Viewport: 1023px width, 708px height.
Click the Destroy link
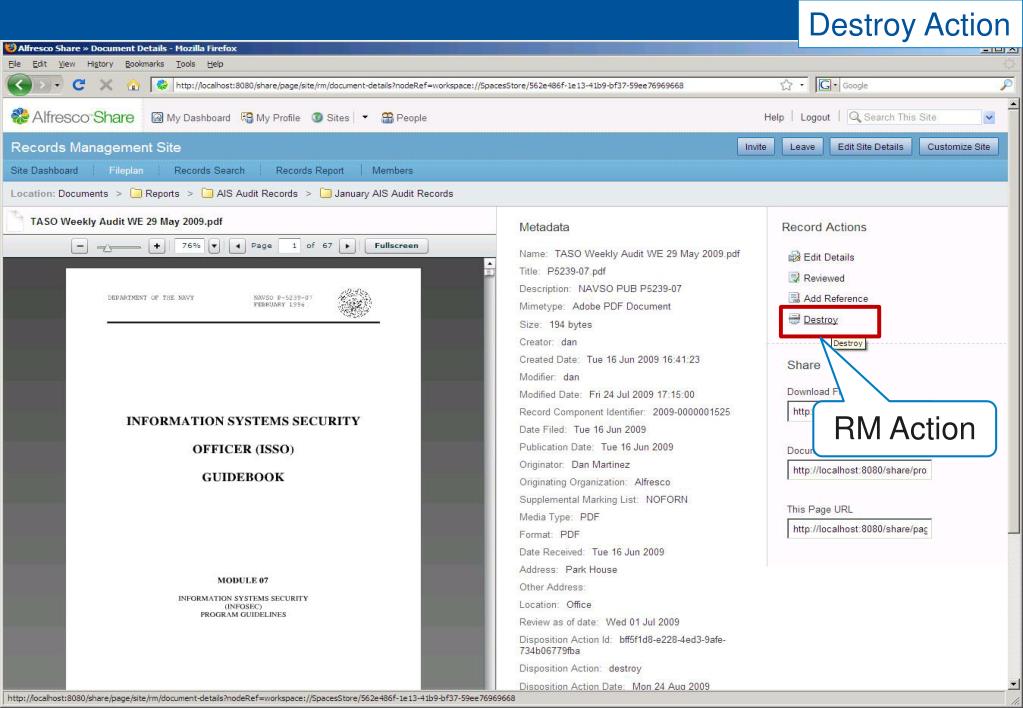(x=821, y=320)
